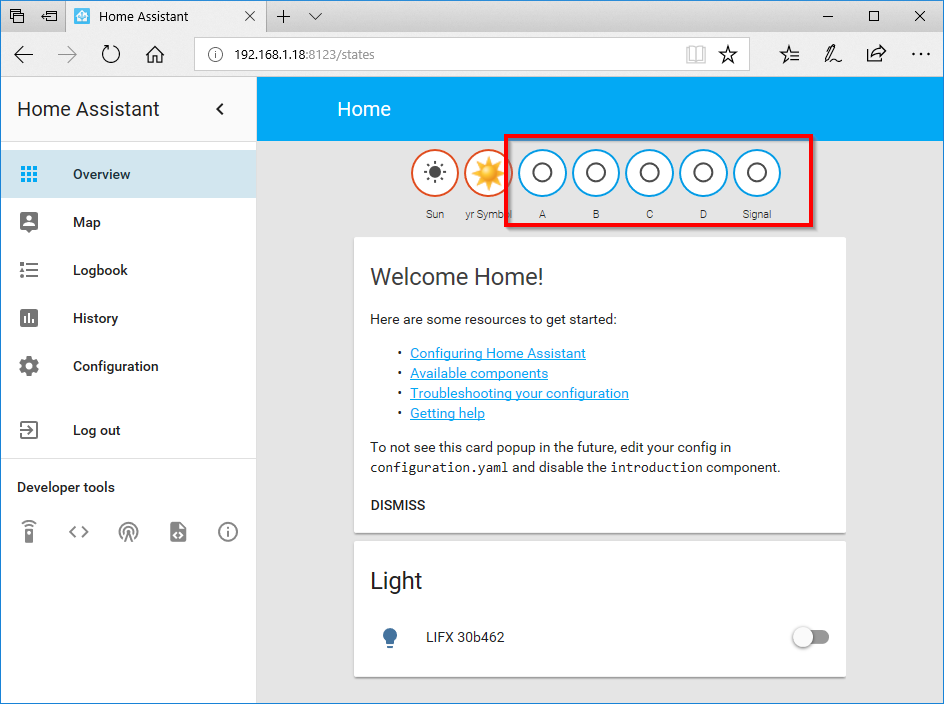
Task: Open the Overview grid icon
Action: [x=29, y=174]
